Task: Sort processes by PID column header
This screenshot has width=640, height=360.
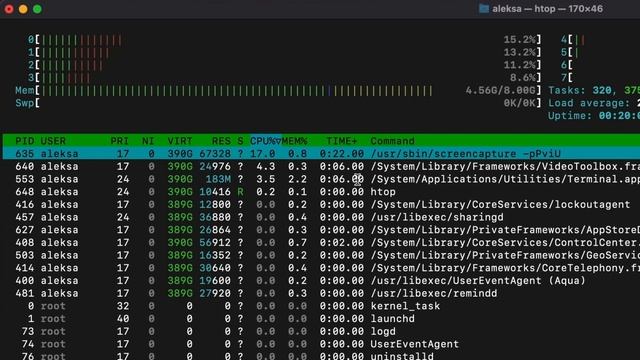Action: 25,141
